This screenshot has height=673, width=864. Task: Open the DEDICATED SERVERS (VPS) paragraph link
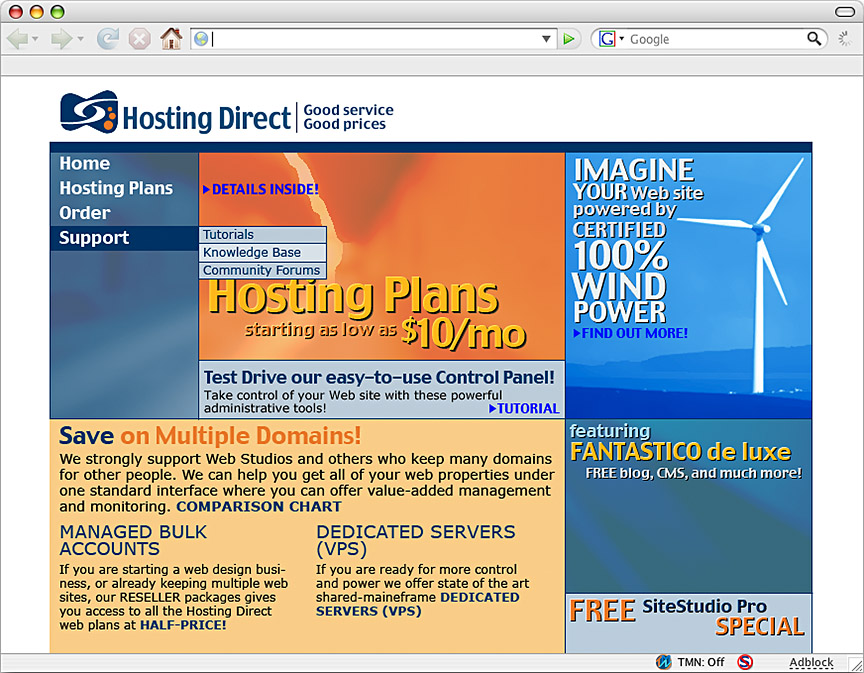tap(417, 604)
